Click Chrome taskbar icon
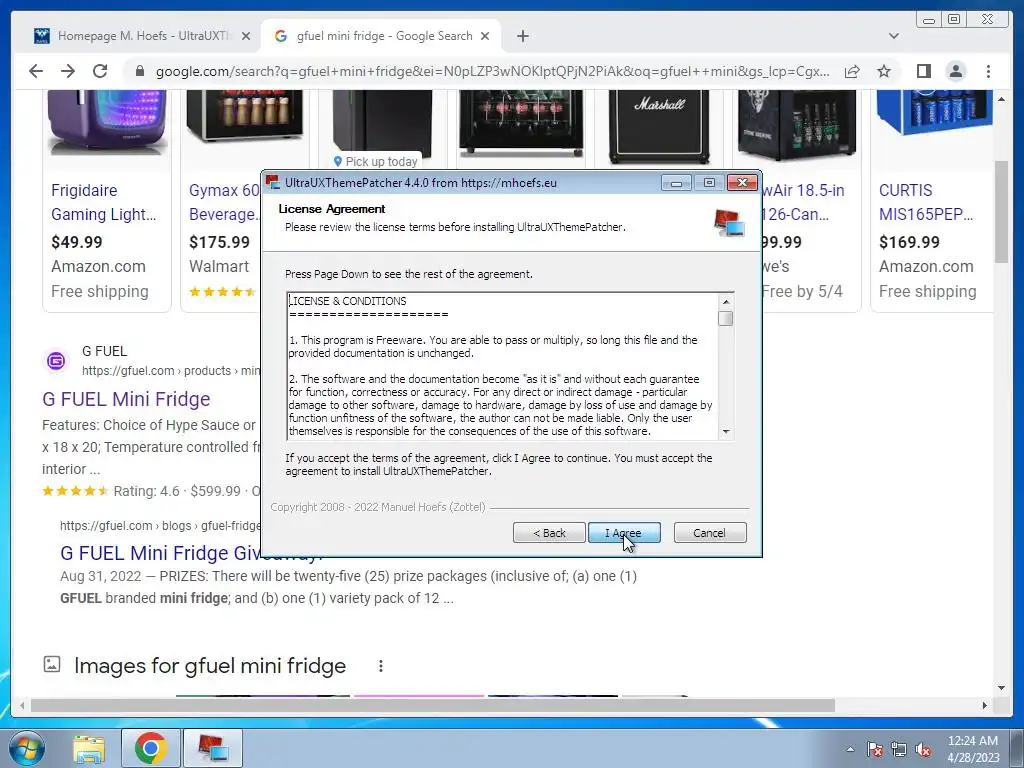Viewport: 1024px width, 768px height. (150, 748)
